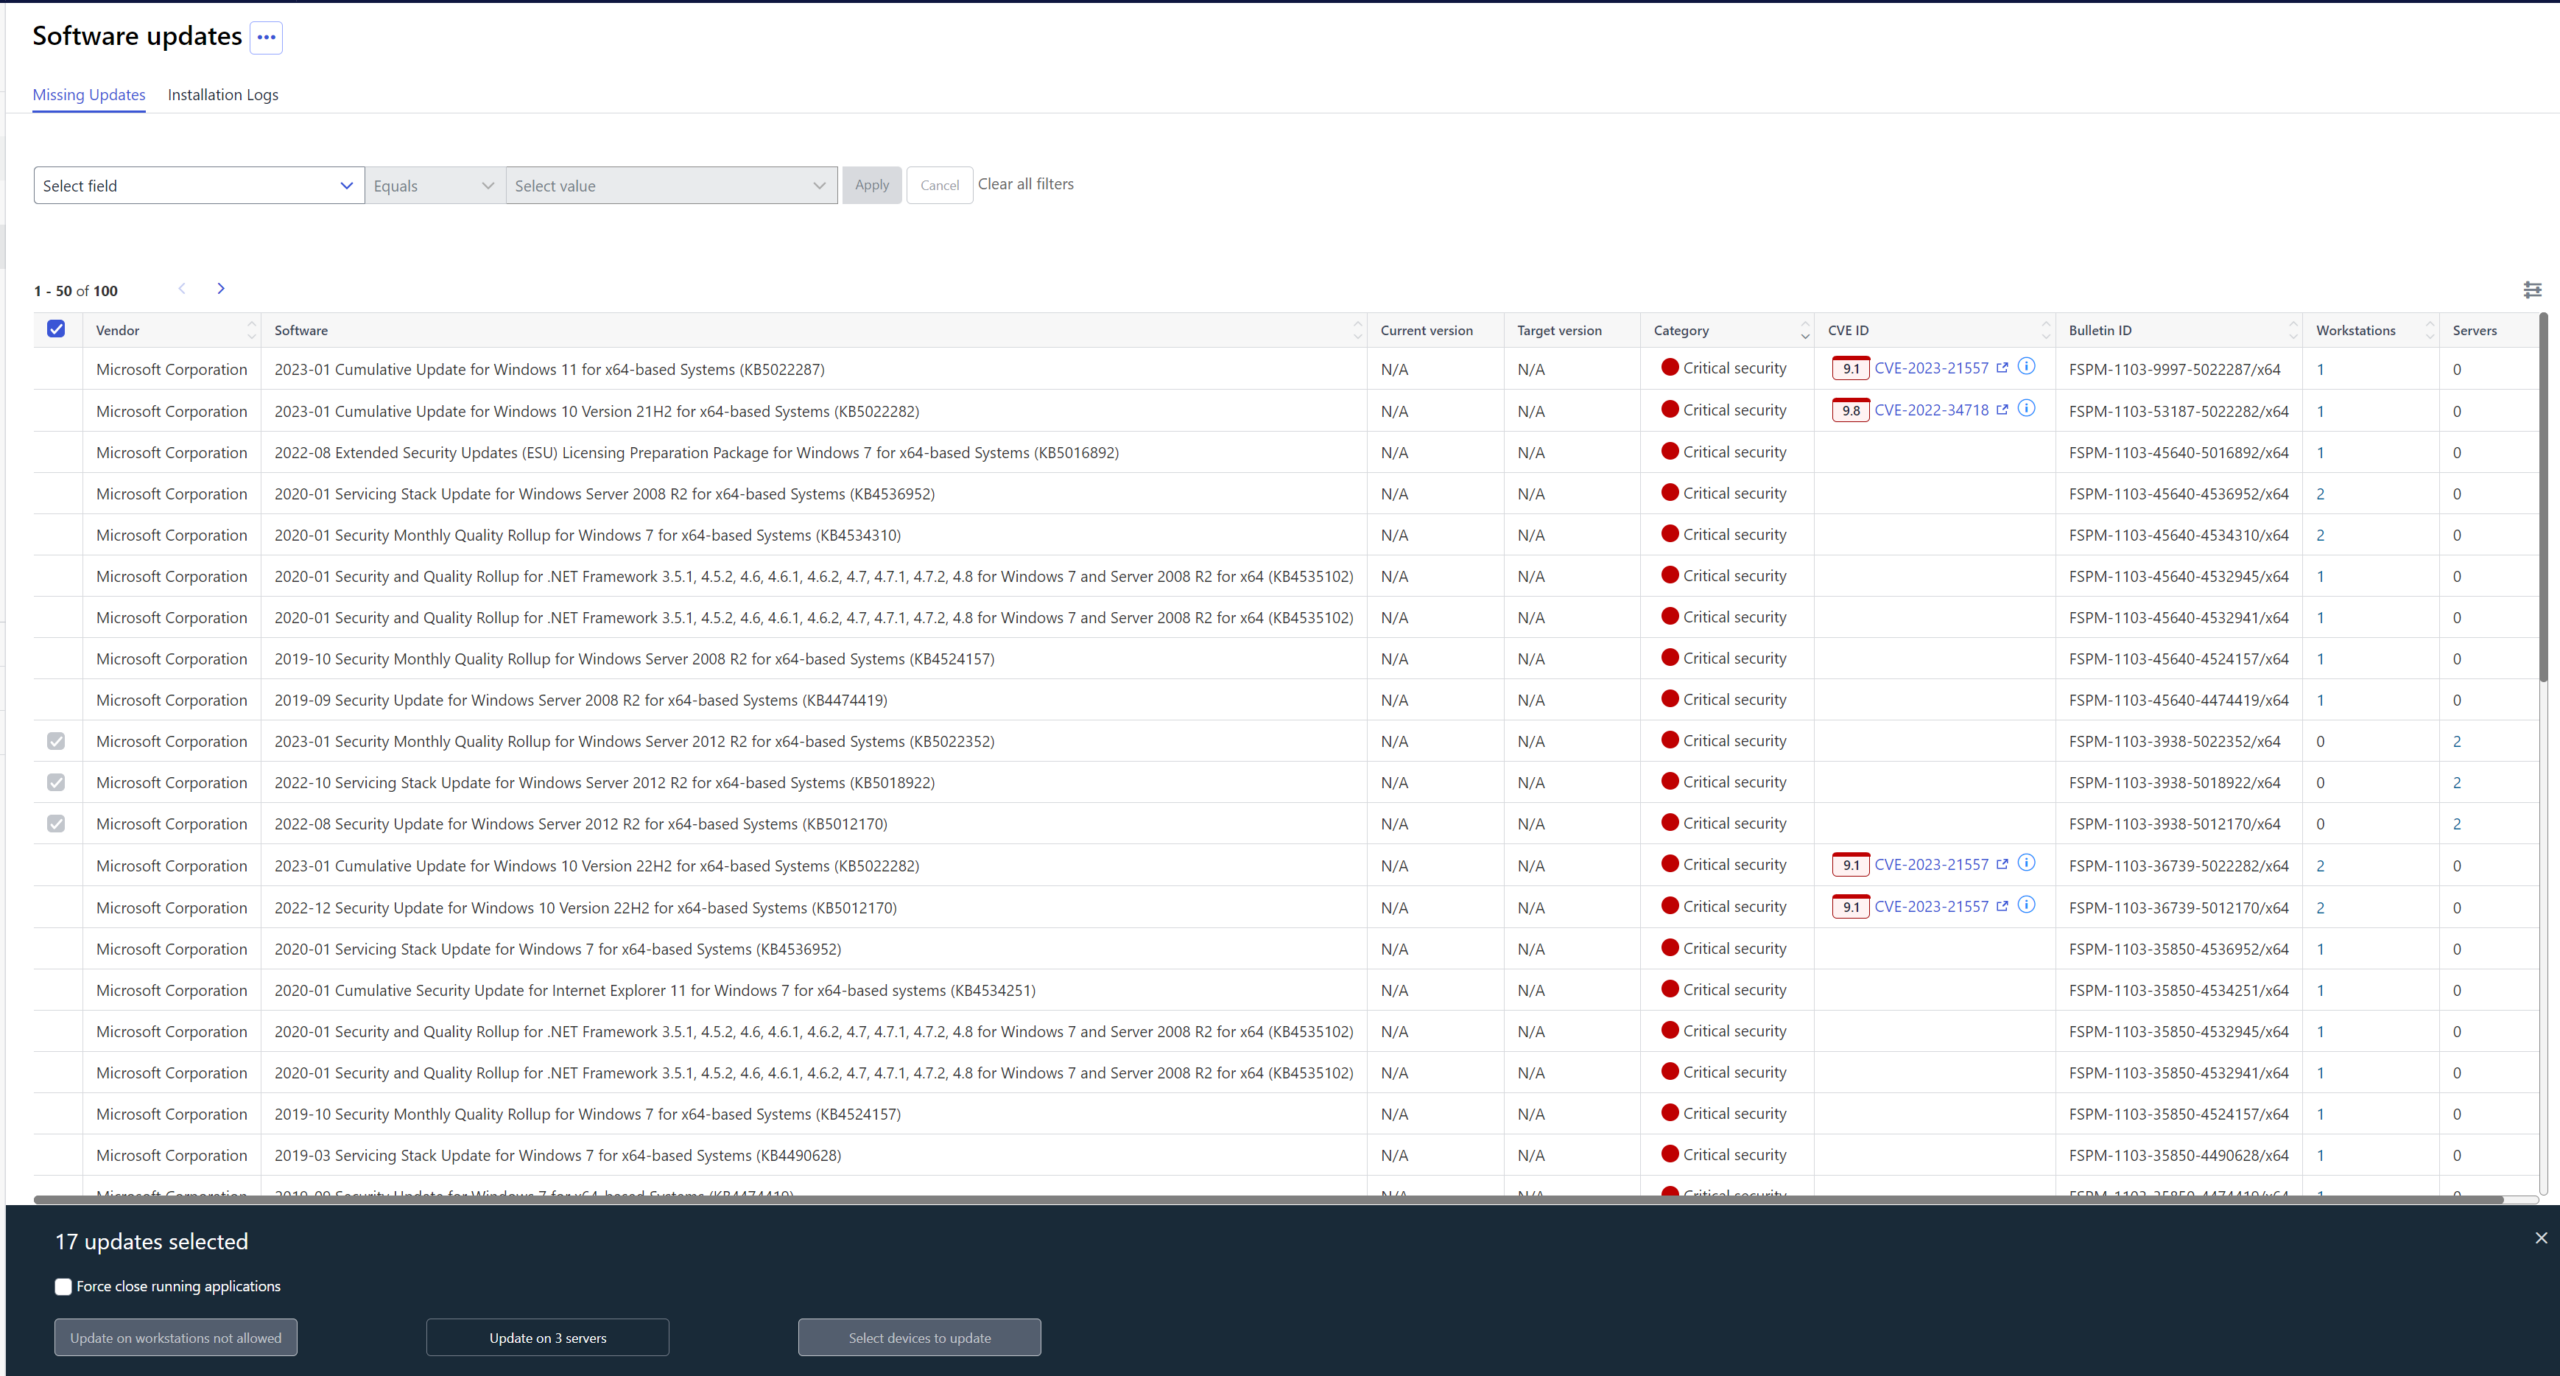Screen dimensions: 2560x1376
Task: Open CVE-2022-34718 link
Action: coord(1932,410)
